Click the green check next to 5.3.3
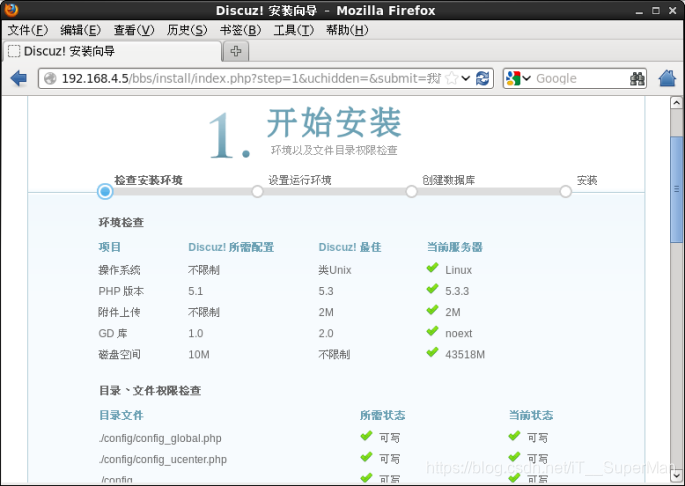Image resolution: width=685 pixels, height=486 pixels. click(x=432, y=288)
